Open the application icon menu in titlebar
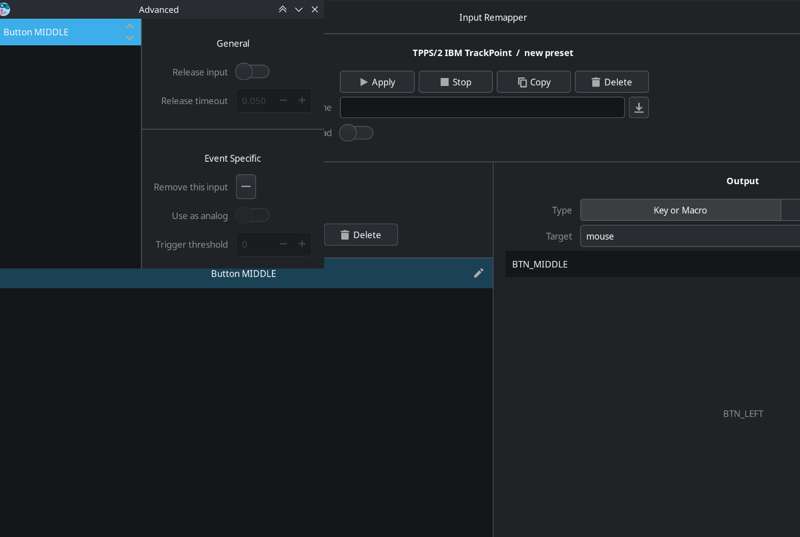The height and width of the screenshot is (537, 800). [5, 9]
